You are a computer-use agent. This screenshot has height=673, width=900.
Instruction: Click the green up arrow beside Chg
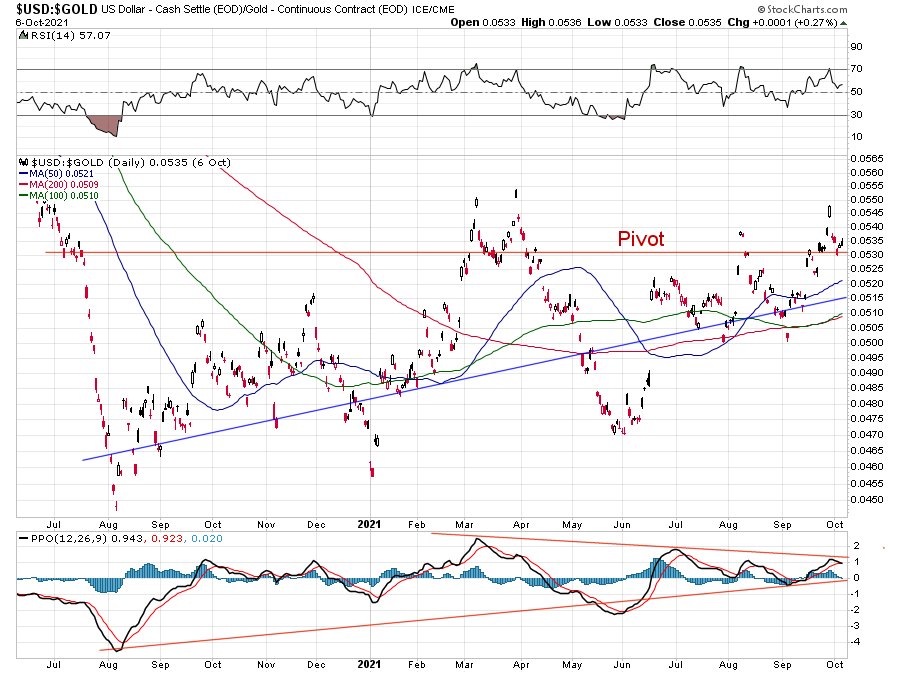pyautogui.click(x=843, y=23)
